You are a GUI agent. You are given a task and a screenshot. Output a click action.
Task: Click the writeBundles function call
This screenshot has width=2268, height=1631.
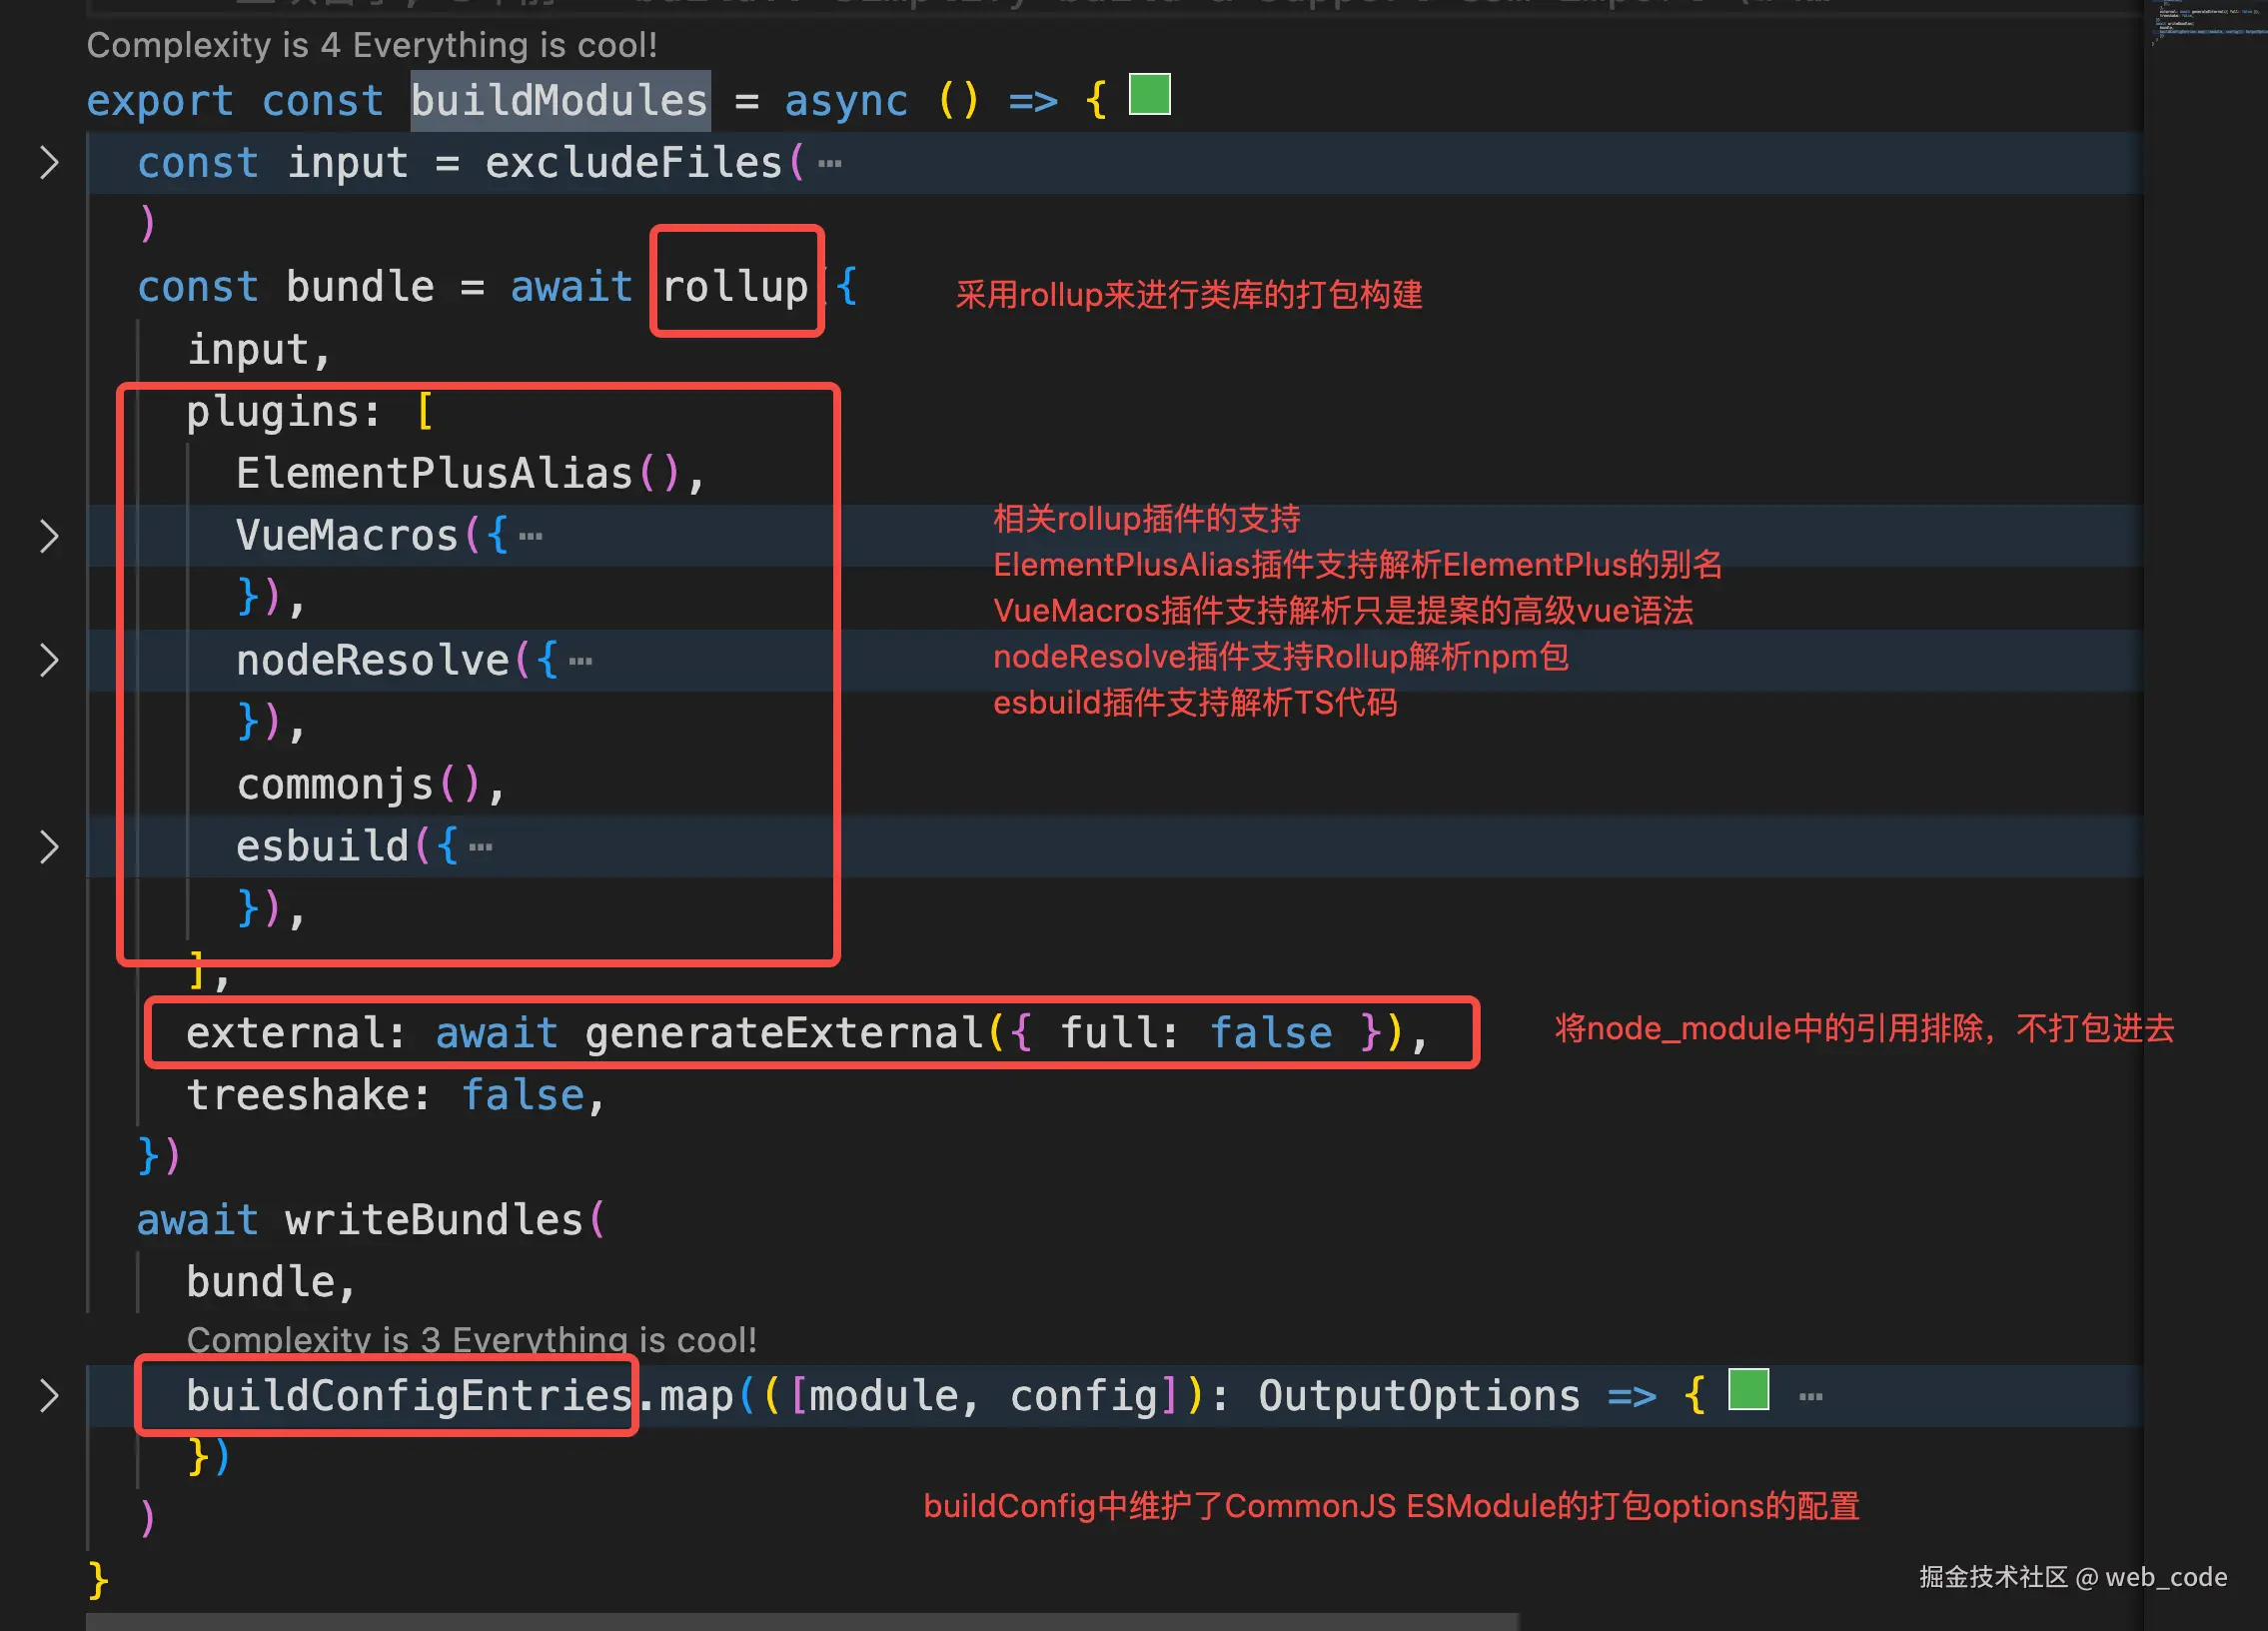click(434, 1220)
